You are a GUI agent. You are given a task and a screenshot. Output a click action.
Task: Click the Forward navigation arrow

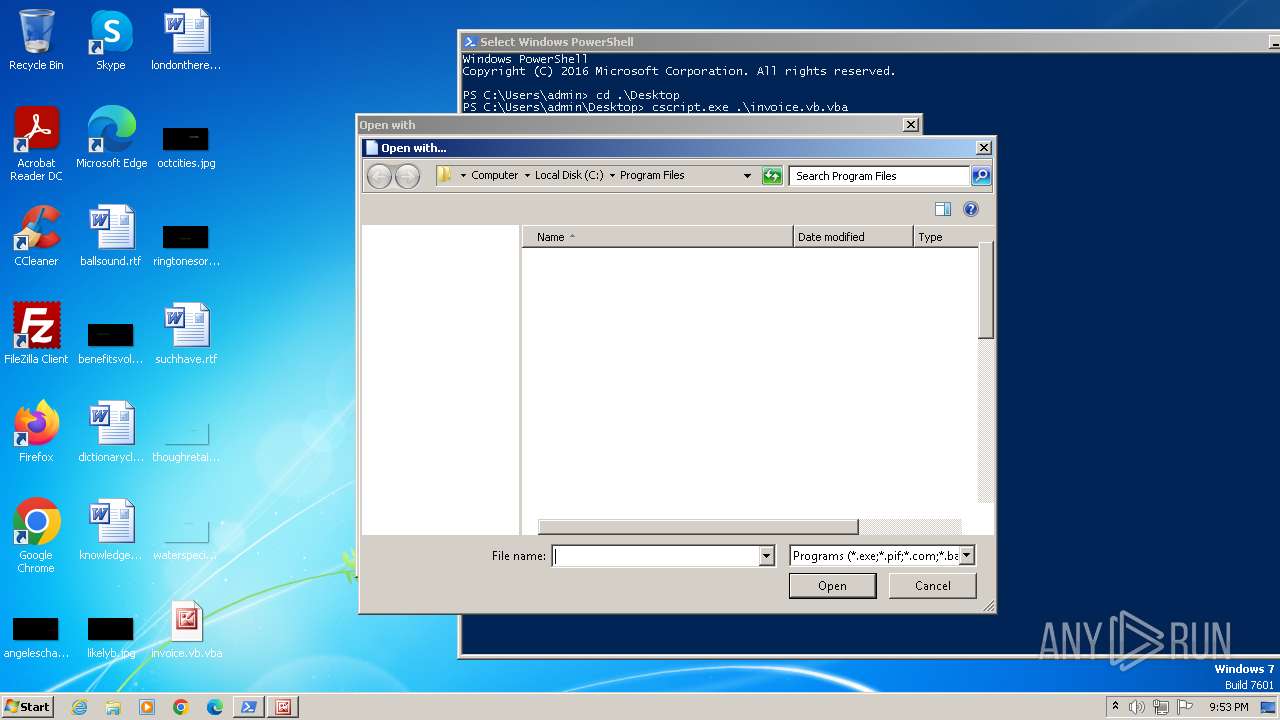coord(407,177)
